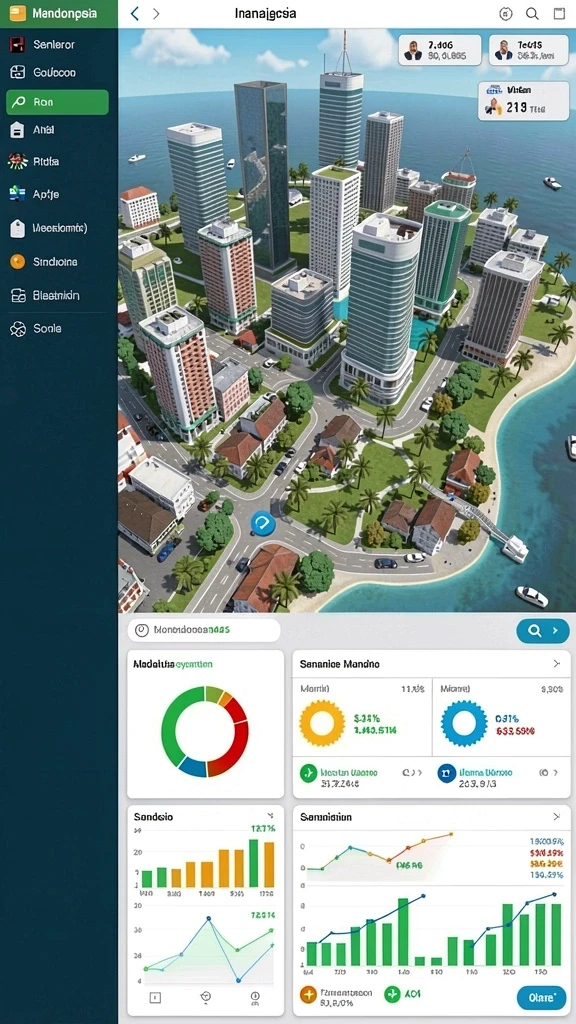Click the highlighted green Ron sidebar item
Image resolution: width=576 pixels, height=1024 pixels.
pyautogui.click(x=57, y=102)
